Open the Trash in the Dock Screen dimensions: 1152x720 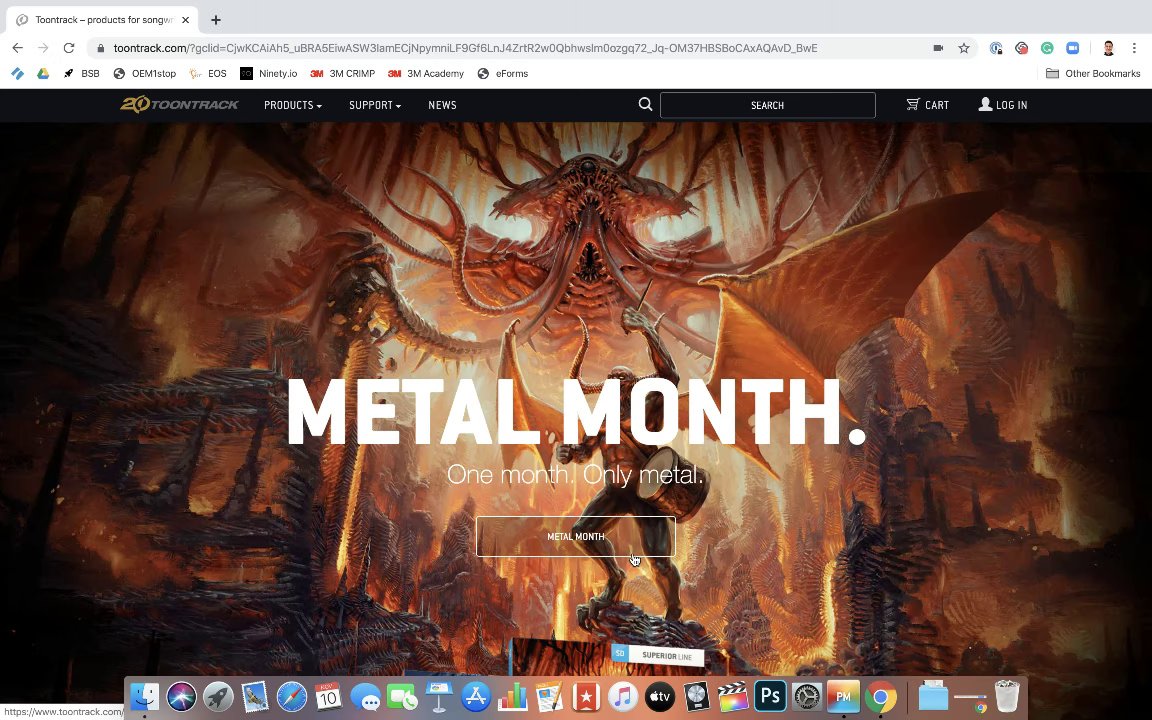pos(1007,696)
